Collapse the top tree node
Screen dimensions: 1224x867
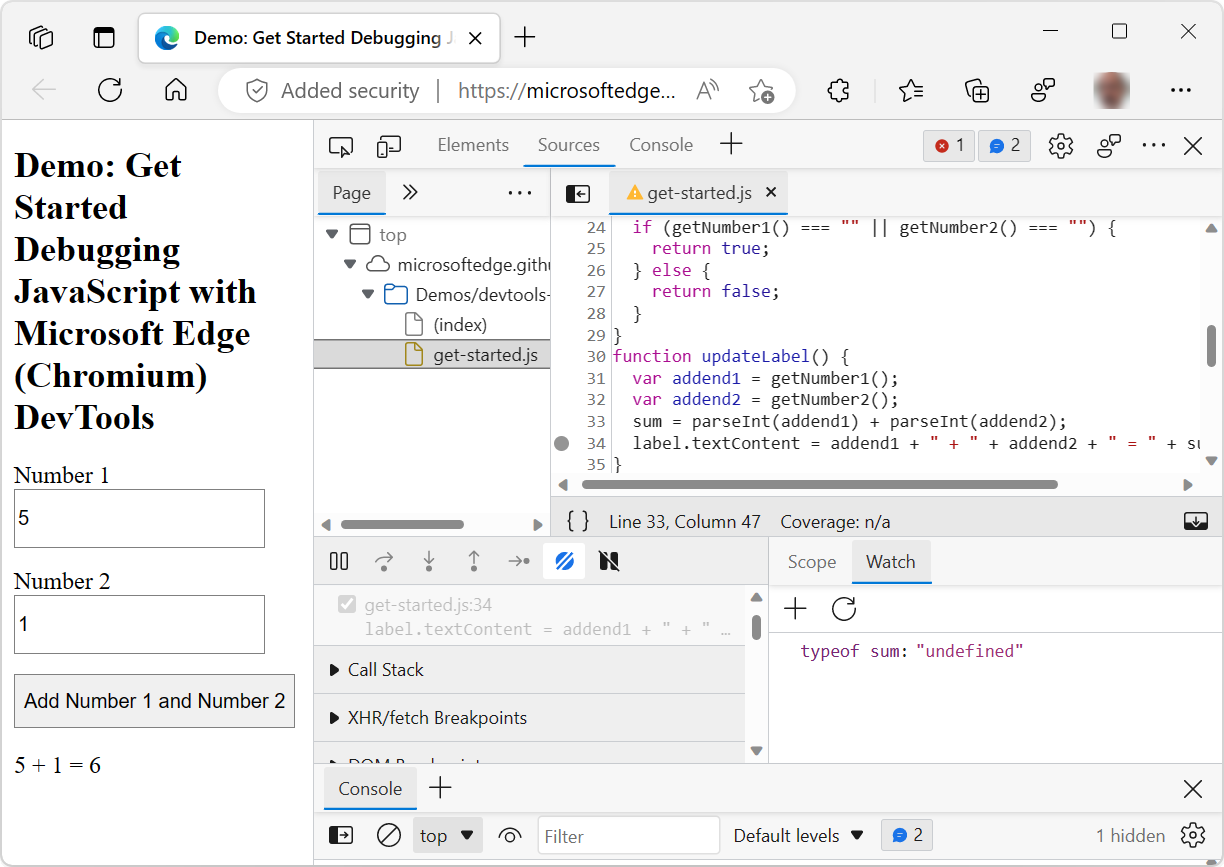click(x=332, y=235)
